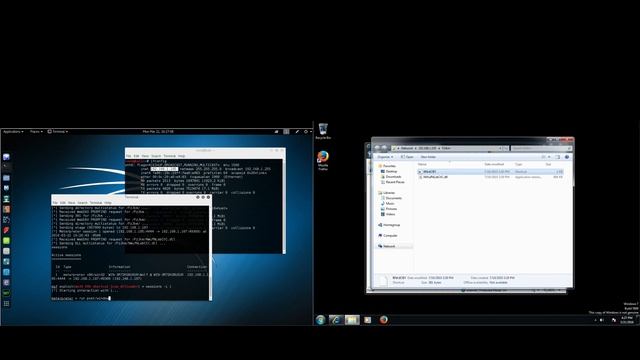Select Desktop under Favorites
Image resolution: width=640 pixels, height=360 pixels.
[x=388, y=171]
